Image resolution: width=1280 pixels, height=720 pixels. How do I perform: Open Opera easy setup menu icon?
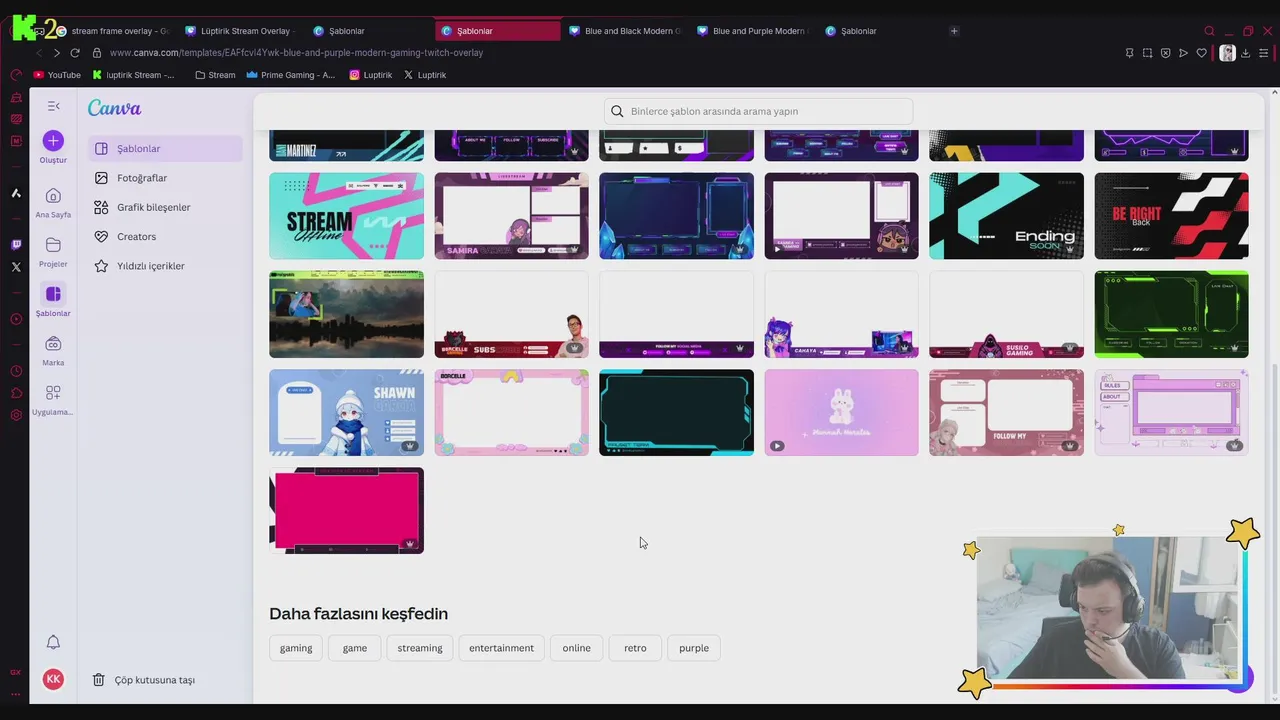pyautogui.click(x=1264, y=53)
